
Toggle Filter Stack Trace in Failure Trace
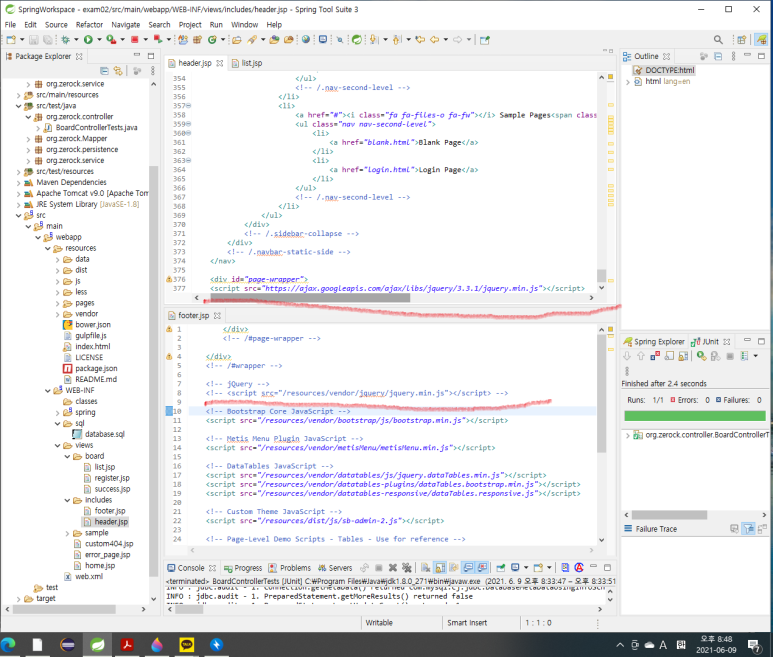tap(749, 529)
